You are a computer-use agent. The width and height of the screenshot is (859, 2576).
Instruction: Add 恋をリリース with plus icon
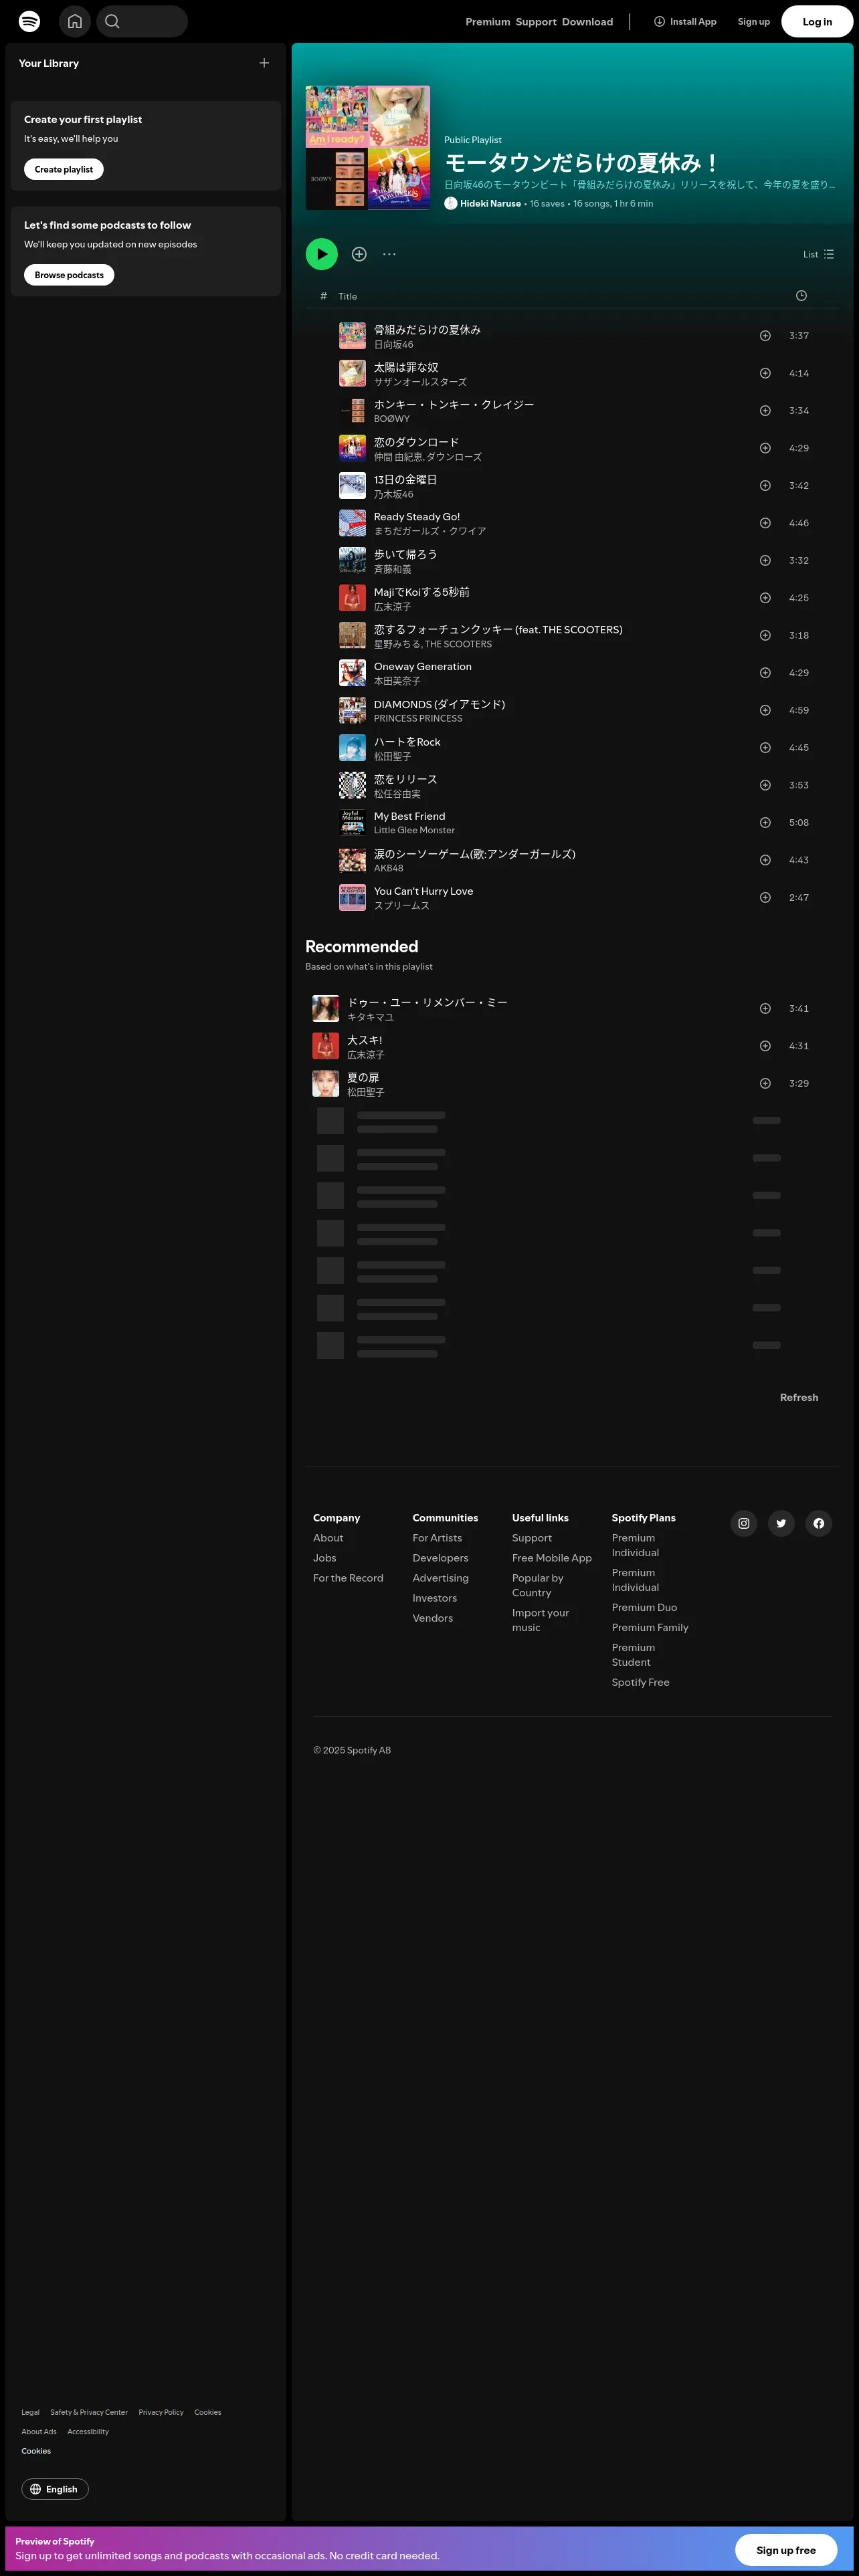(x=765, y=785)
